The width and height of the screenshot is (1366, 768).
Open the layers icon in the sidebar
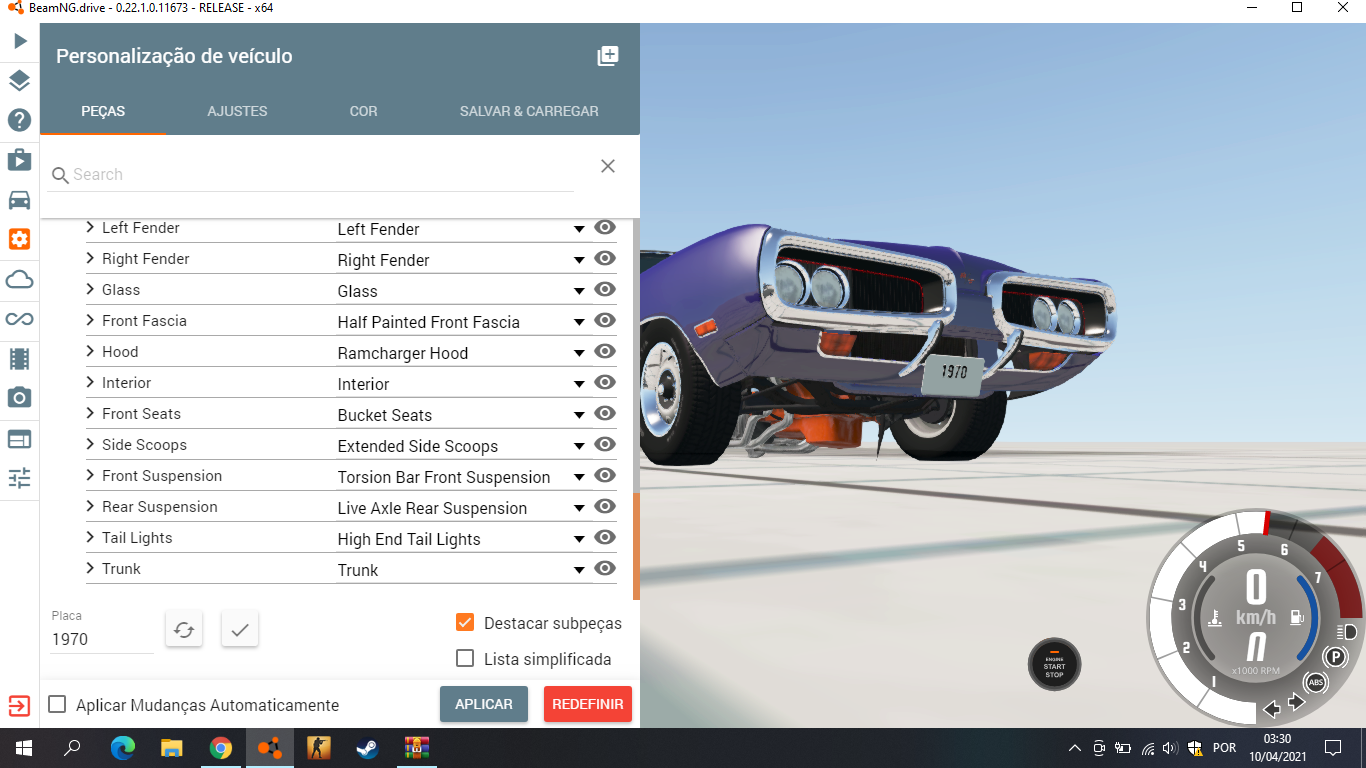(19, 81)
